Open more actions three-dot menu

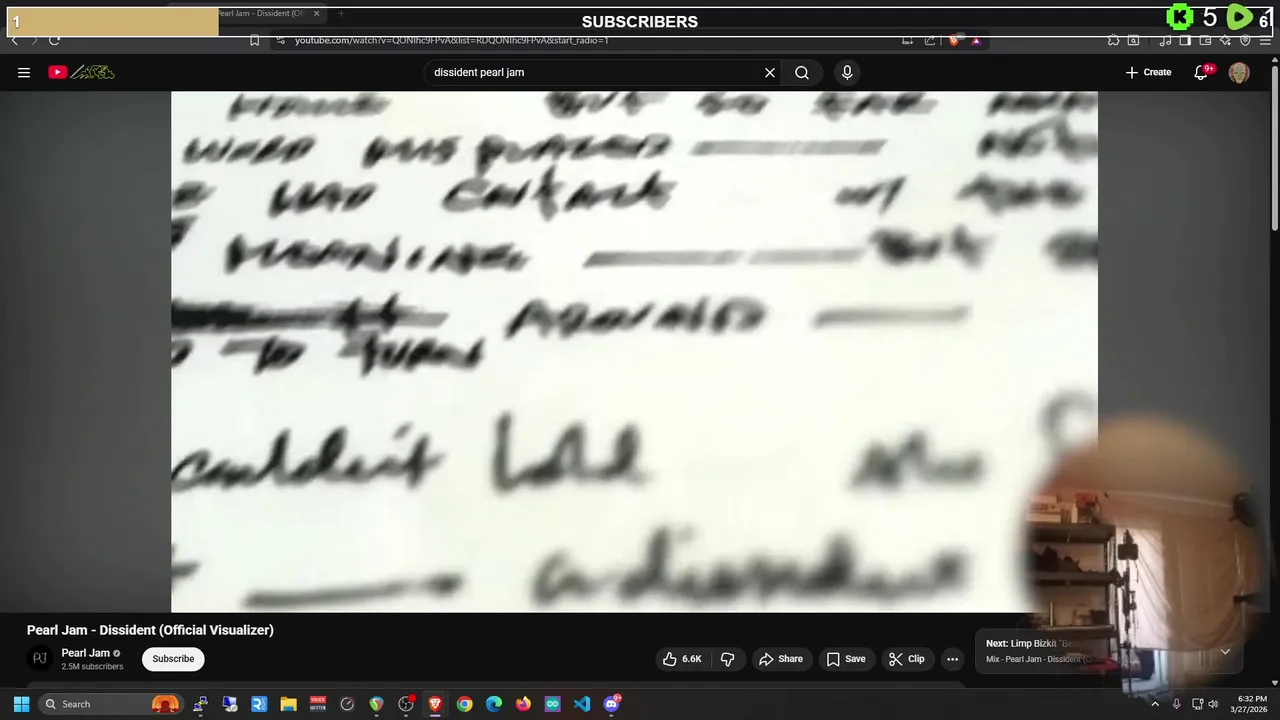coord(953,659)
